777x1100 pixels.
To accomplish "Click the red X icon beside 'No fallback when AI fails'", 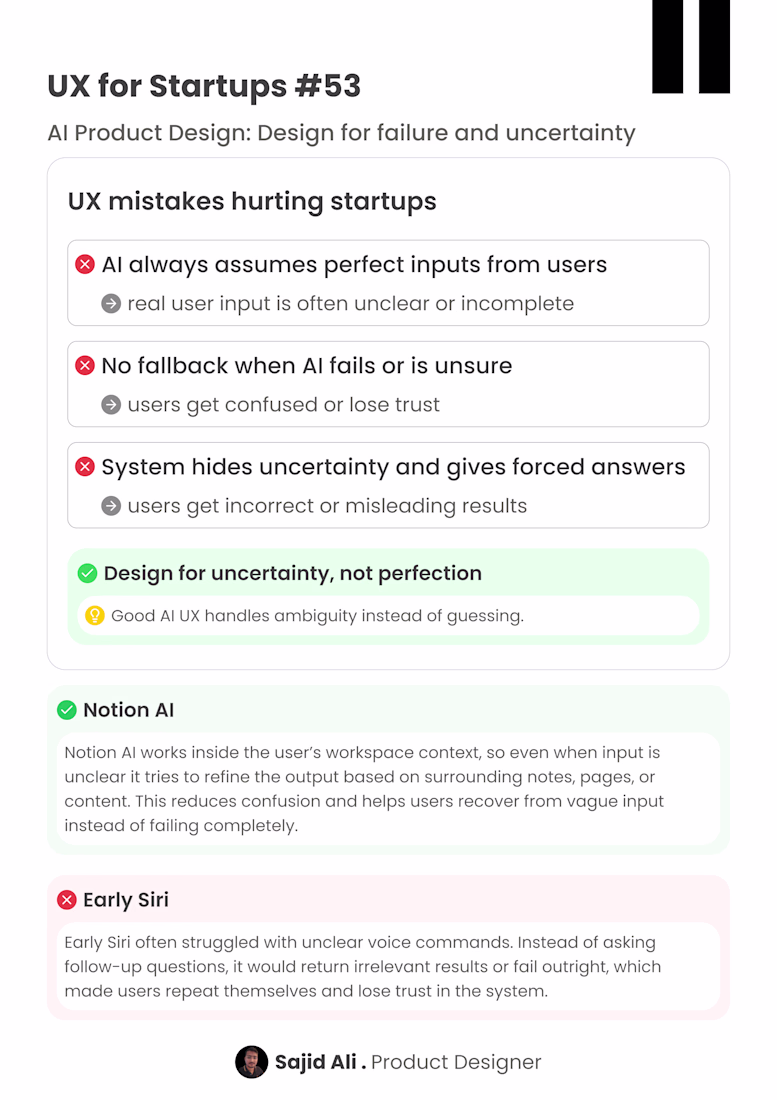I will (x=85, y=365).
